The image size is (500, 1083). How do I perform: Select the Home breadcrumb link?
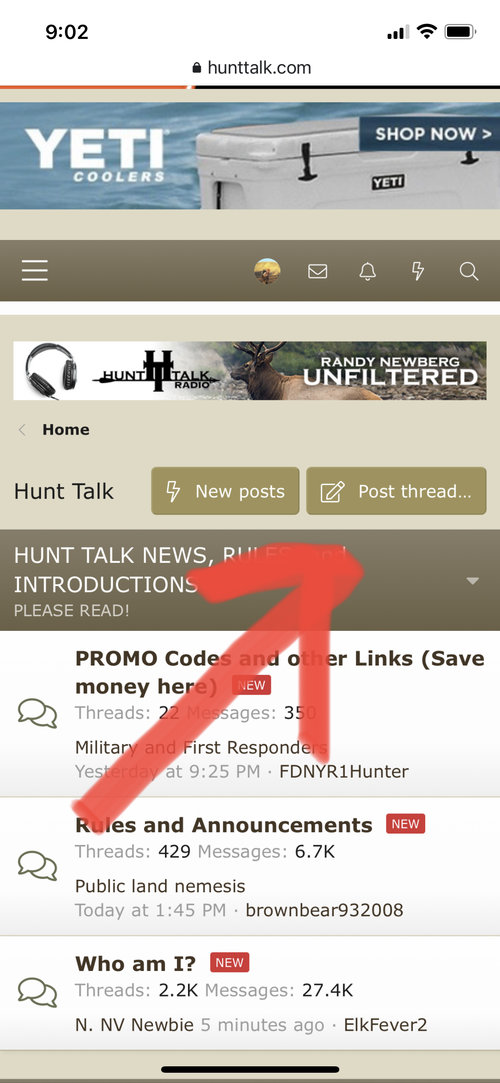point(66,430)
